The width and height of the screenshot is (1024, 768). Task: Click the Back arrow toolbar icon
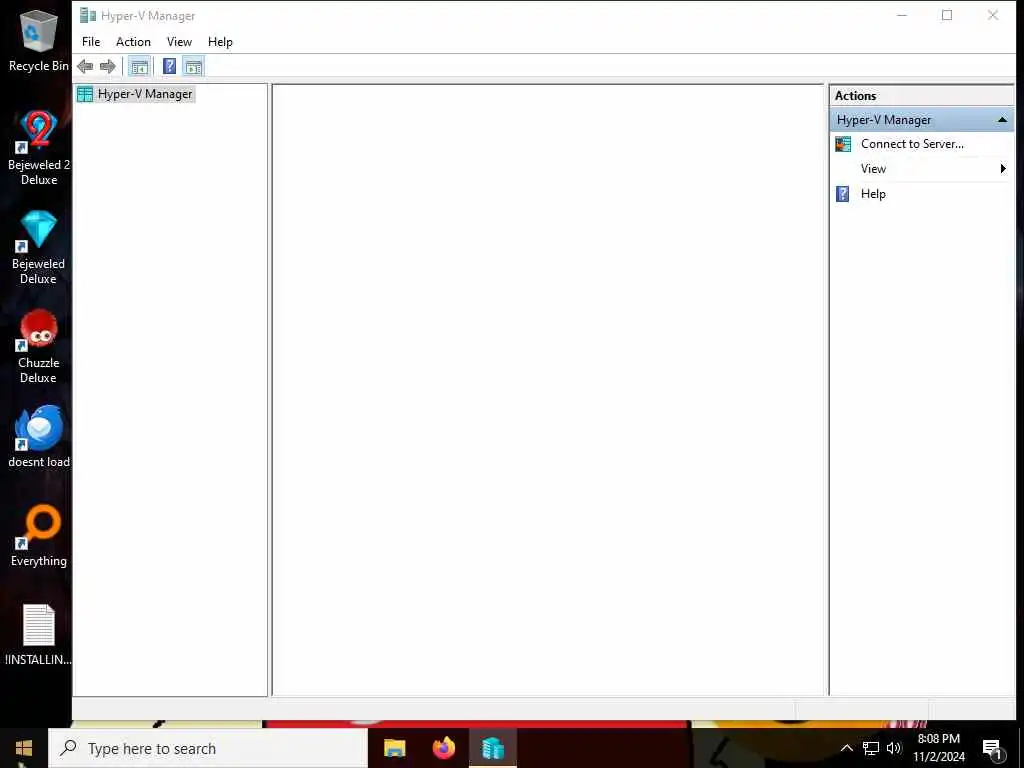click(85, 66)
